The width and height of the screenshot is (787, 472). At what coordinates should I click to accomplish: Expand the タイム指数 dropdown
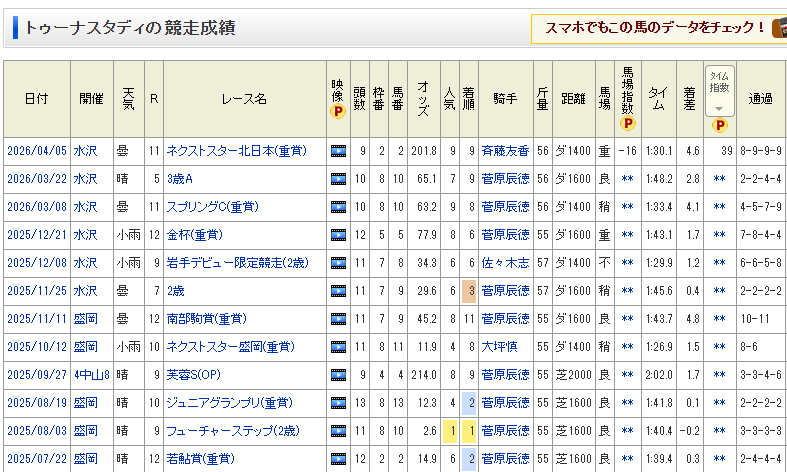(719, 107)
